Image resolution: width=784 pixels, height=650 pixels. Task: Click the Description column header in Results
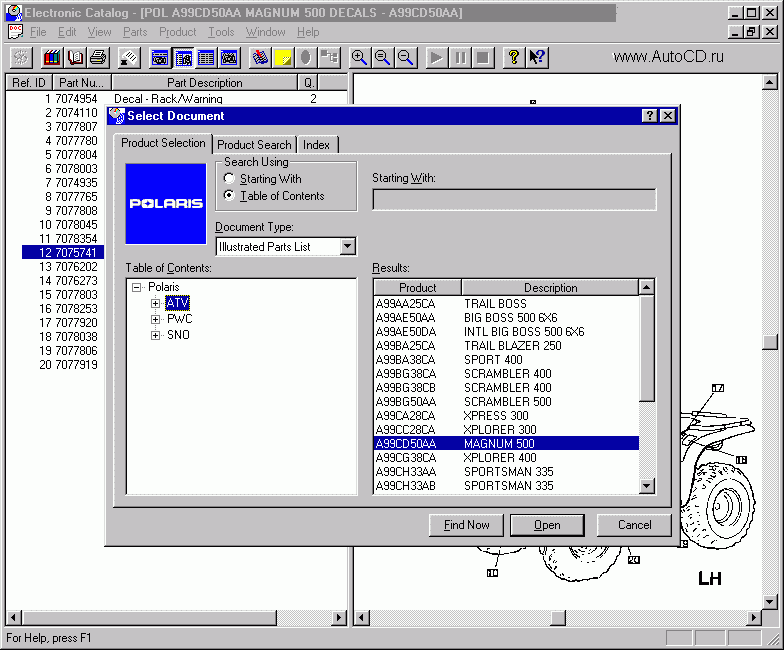coord(550,288)
